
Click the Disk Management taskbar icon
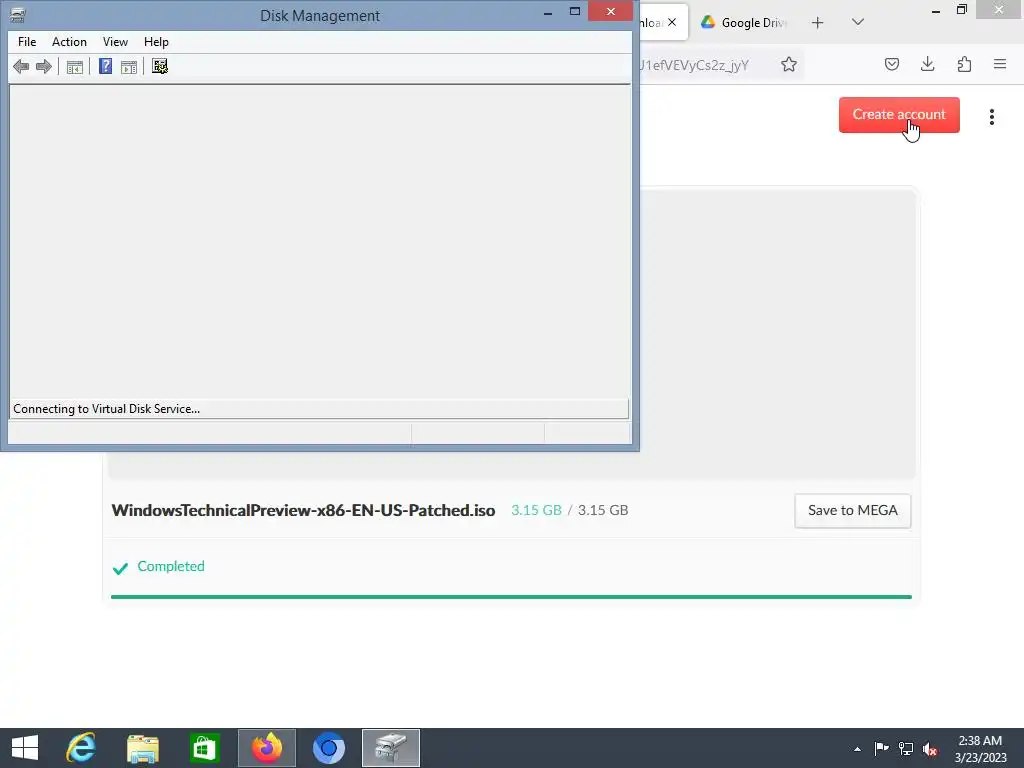tap(391, 748)
